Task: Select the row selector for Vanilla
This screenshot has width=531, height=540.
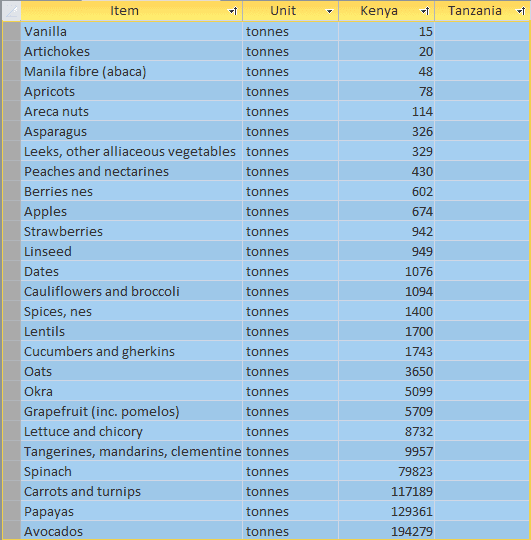Action: [x=11, y=31]
